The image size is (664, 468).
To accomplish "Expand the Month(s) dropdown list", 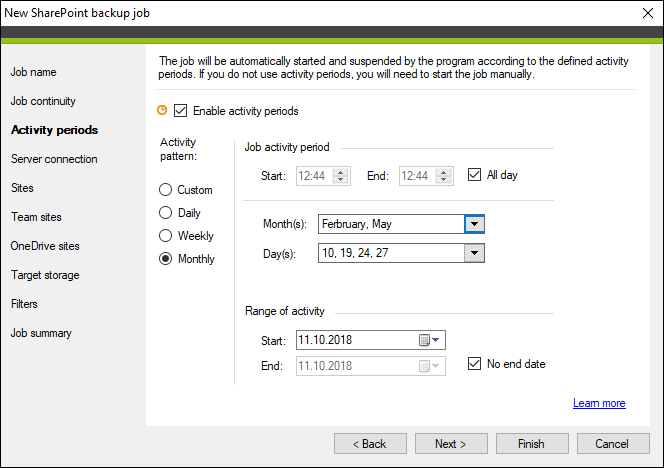I will 474,224.
